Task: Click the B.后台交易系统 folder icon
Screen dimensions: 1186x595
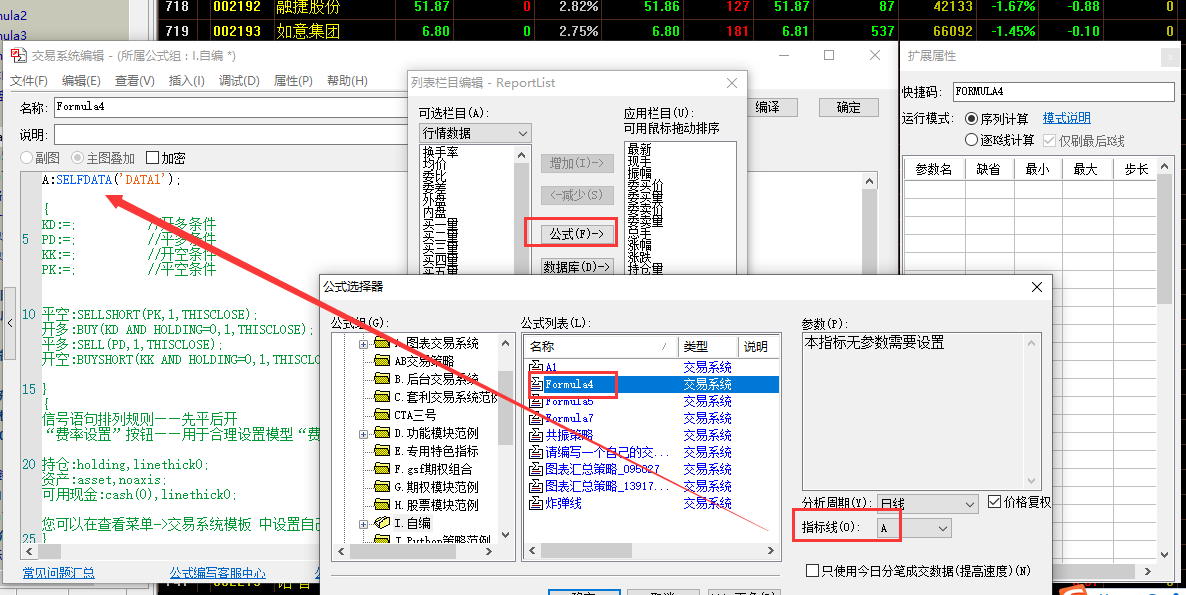Action: click(382, 379)
